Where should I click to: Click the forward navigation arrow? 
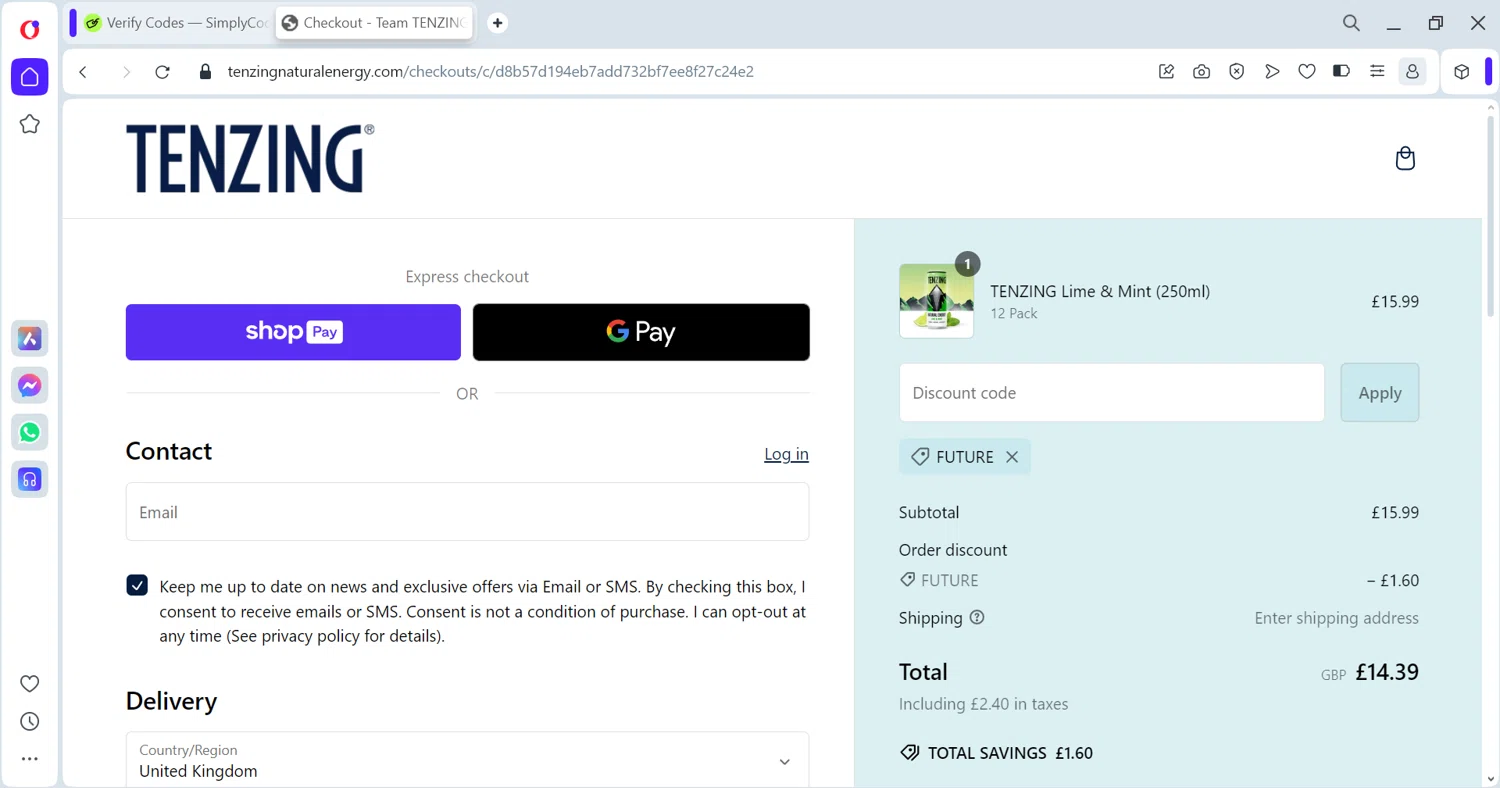(x=126, y=72)
